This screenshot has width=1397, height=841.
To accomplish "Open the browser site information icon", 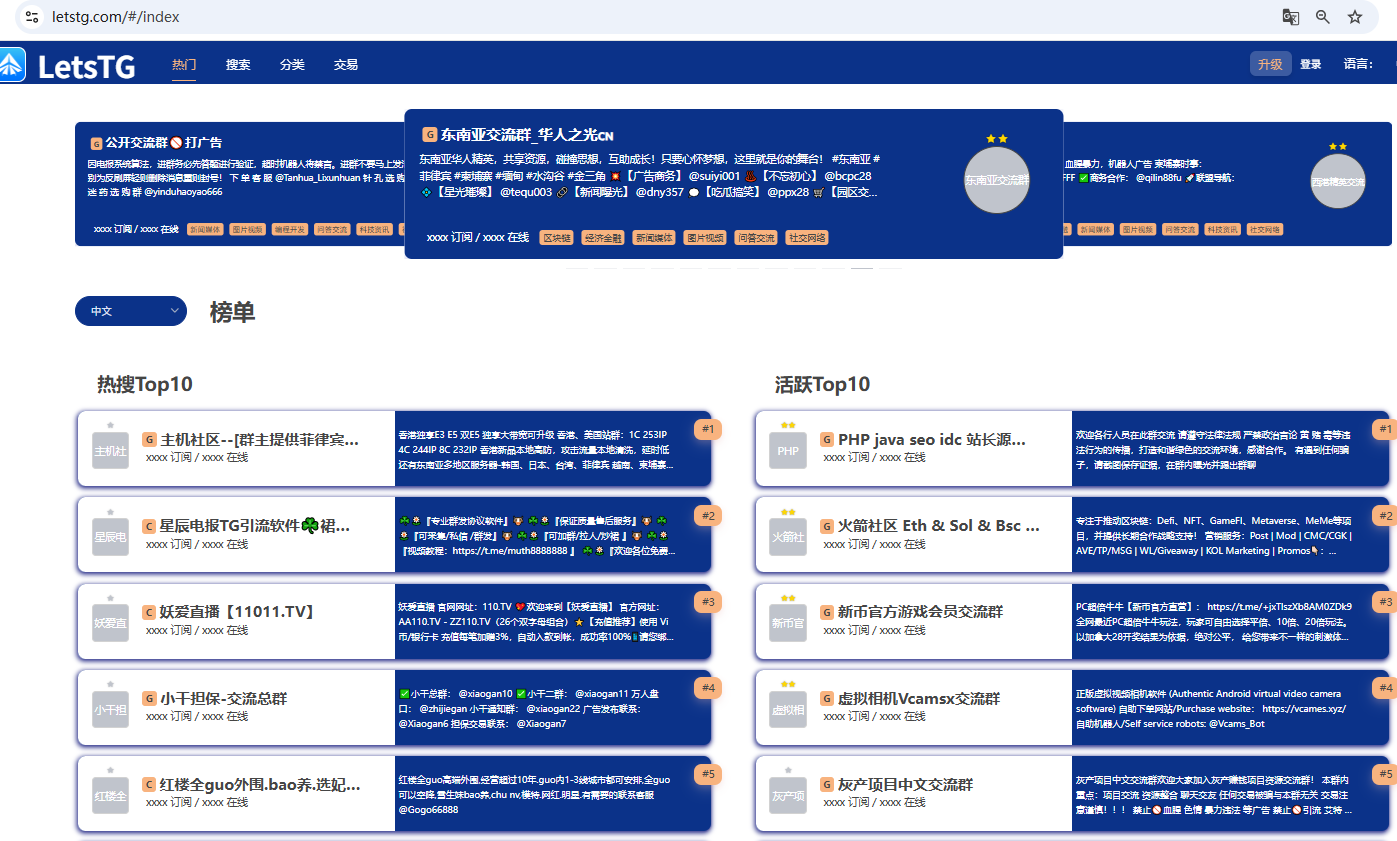I will coord(32,17).
